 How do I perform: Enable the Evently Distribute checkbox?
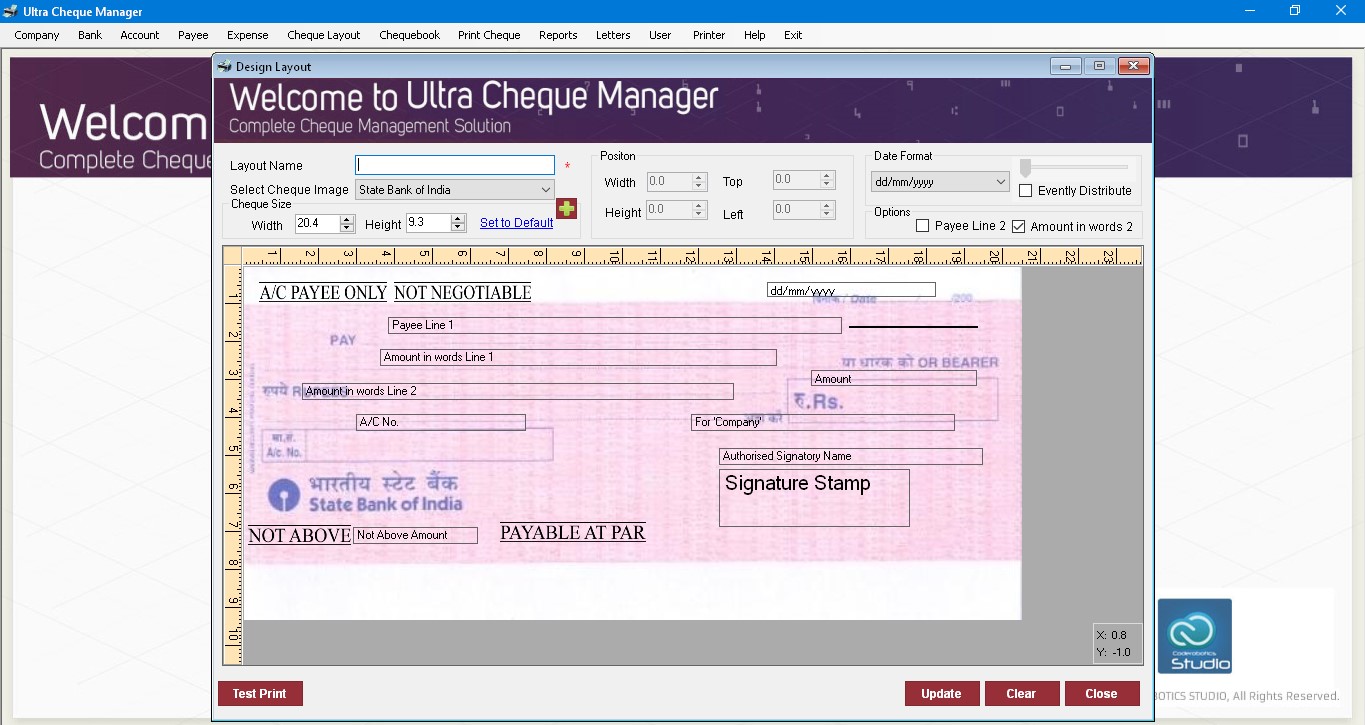1026,190
